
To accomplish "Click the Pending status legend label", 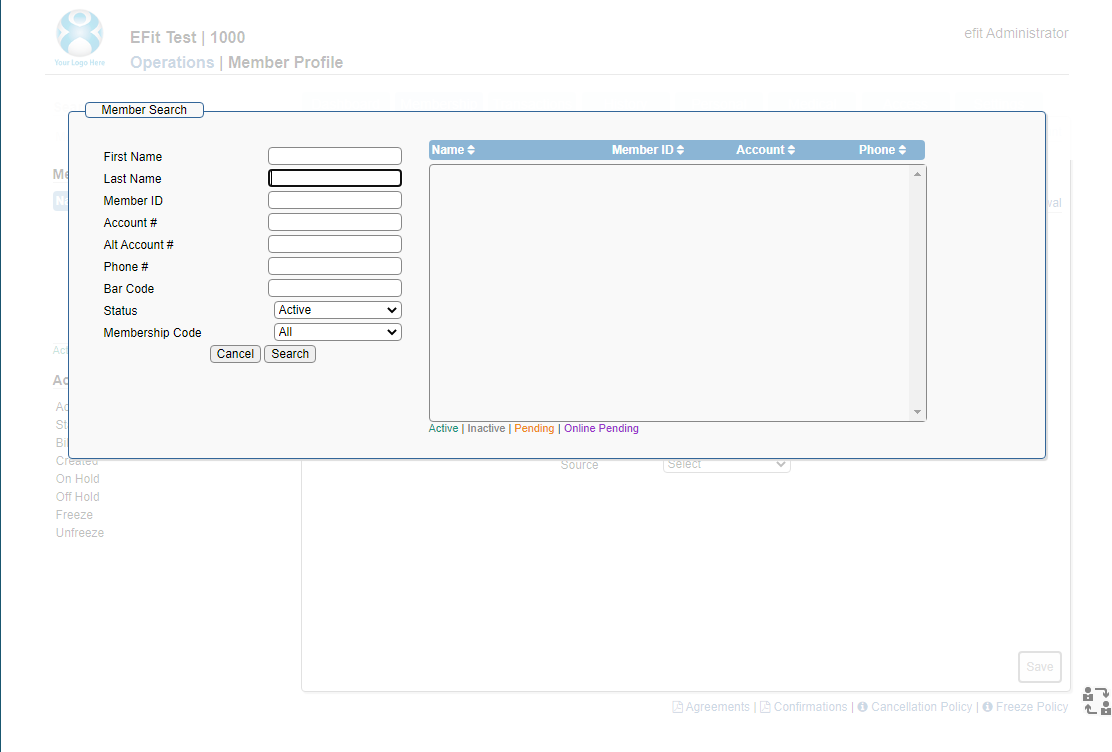I will point(534,428).
